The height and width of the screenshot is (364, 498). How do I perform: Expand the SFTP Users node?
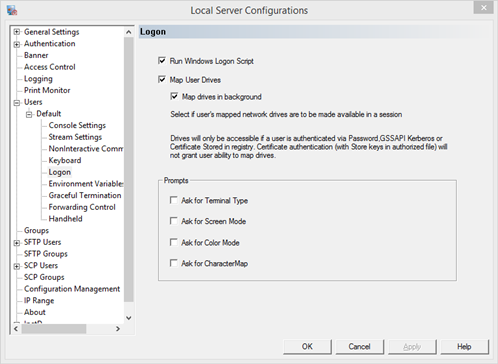click(17, 243)
